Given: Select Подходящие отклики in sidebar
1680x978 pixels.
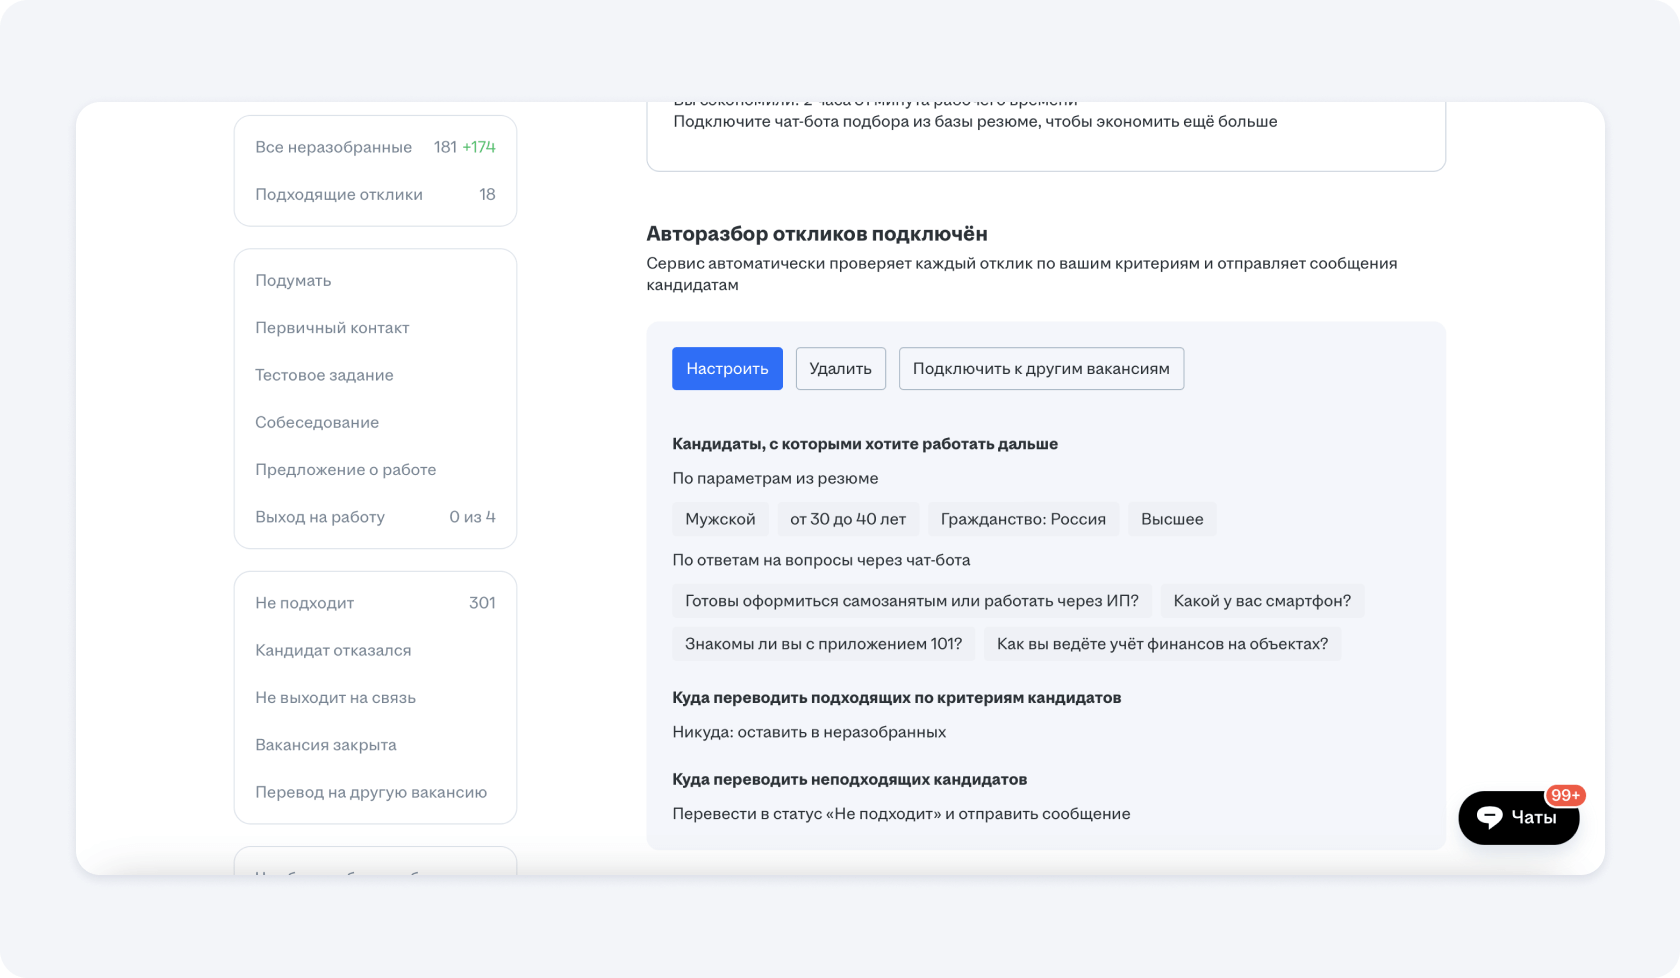Looking at the screenshot, I should point(339,194).
